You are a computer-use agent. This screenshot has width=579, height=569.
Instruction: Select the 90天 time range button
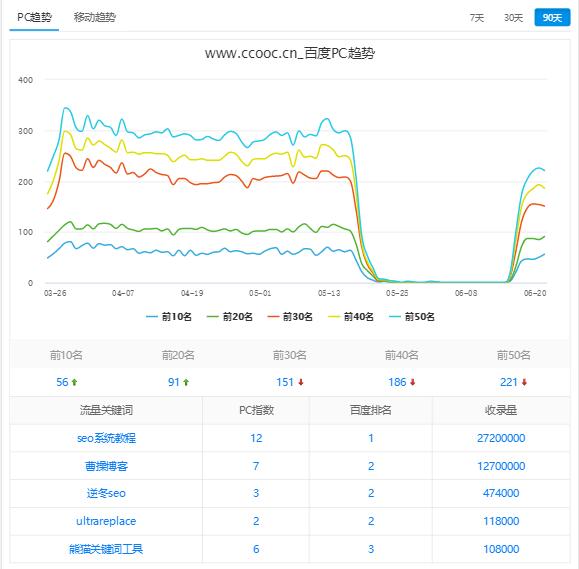552,18
